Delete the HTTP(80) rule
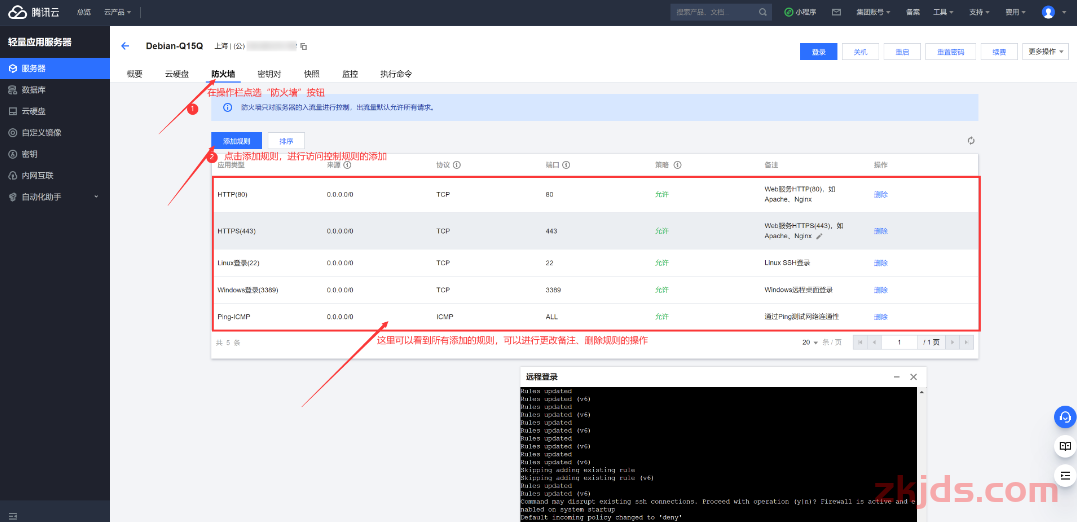 click(881, 194)
